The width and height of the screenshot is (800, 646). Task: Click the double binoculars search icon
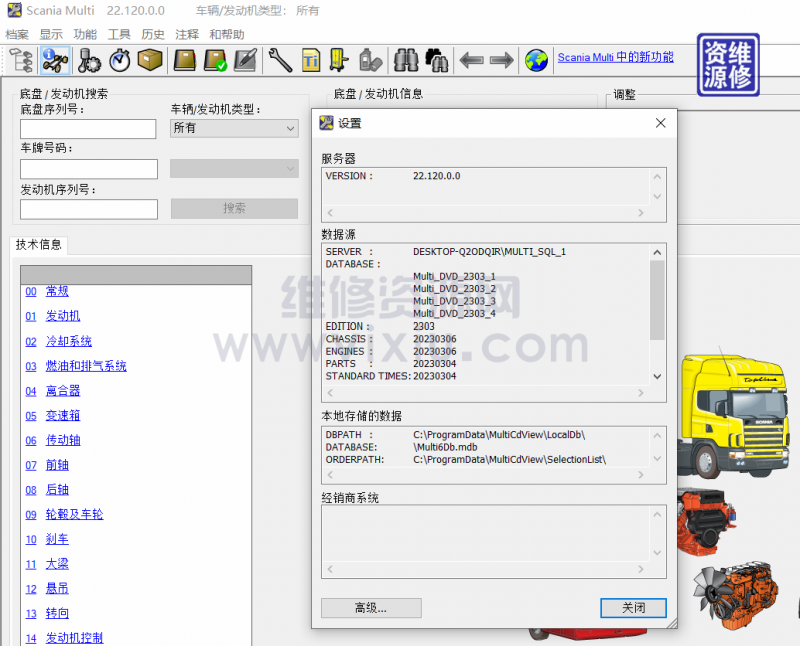(436, 60)
